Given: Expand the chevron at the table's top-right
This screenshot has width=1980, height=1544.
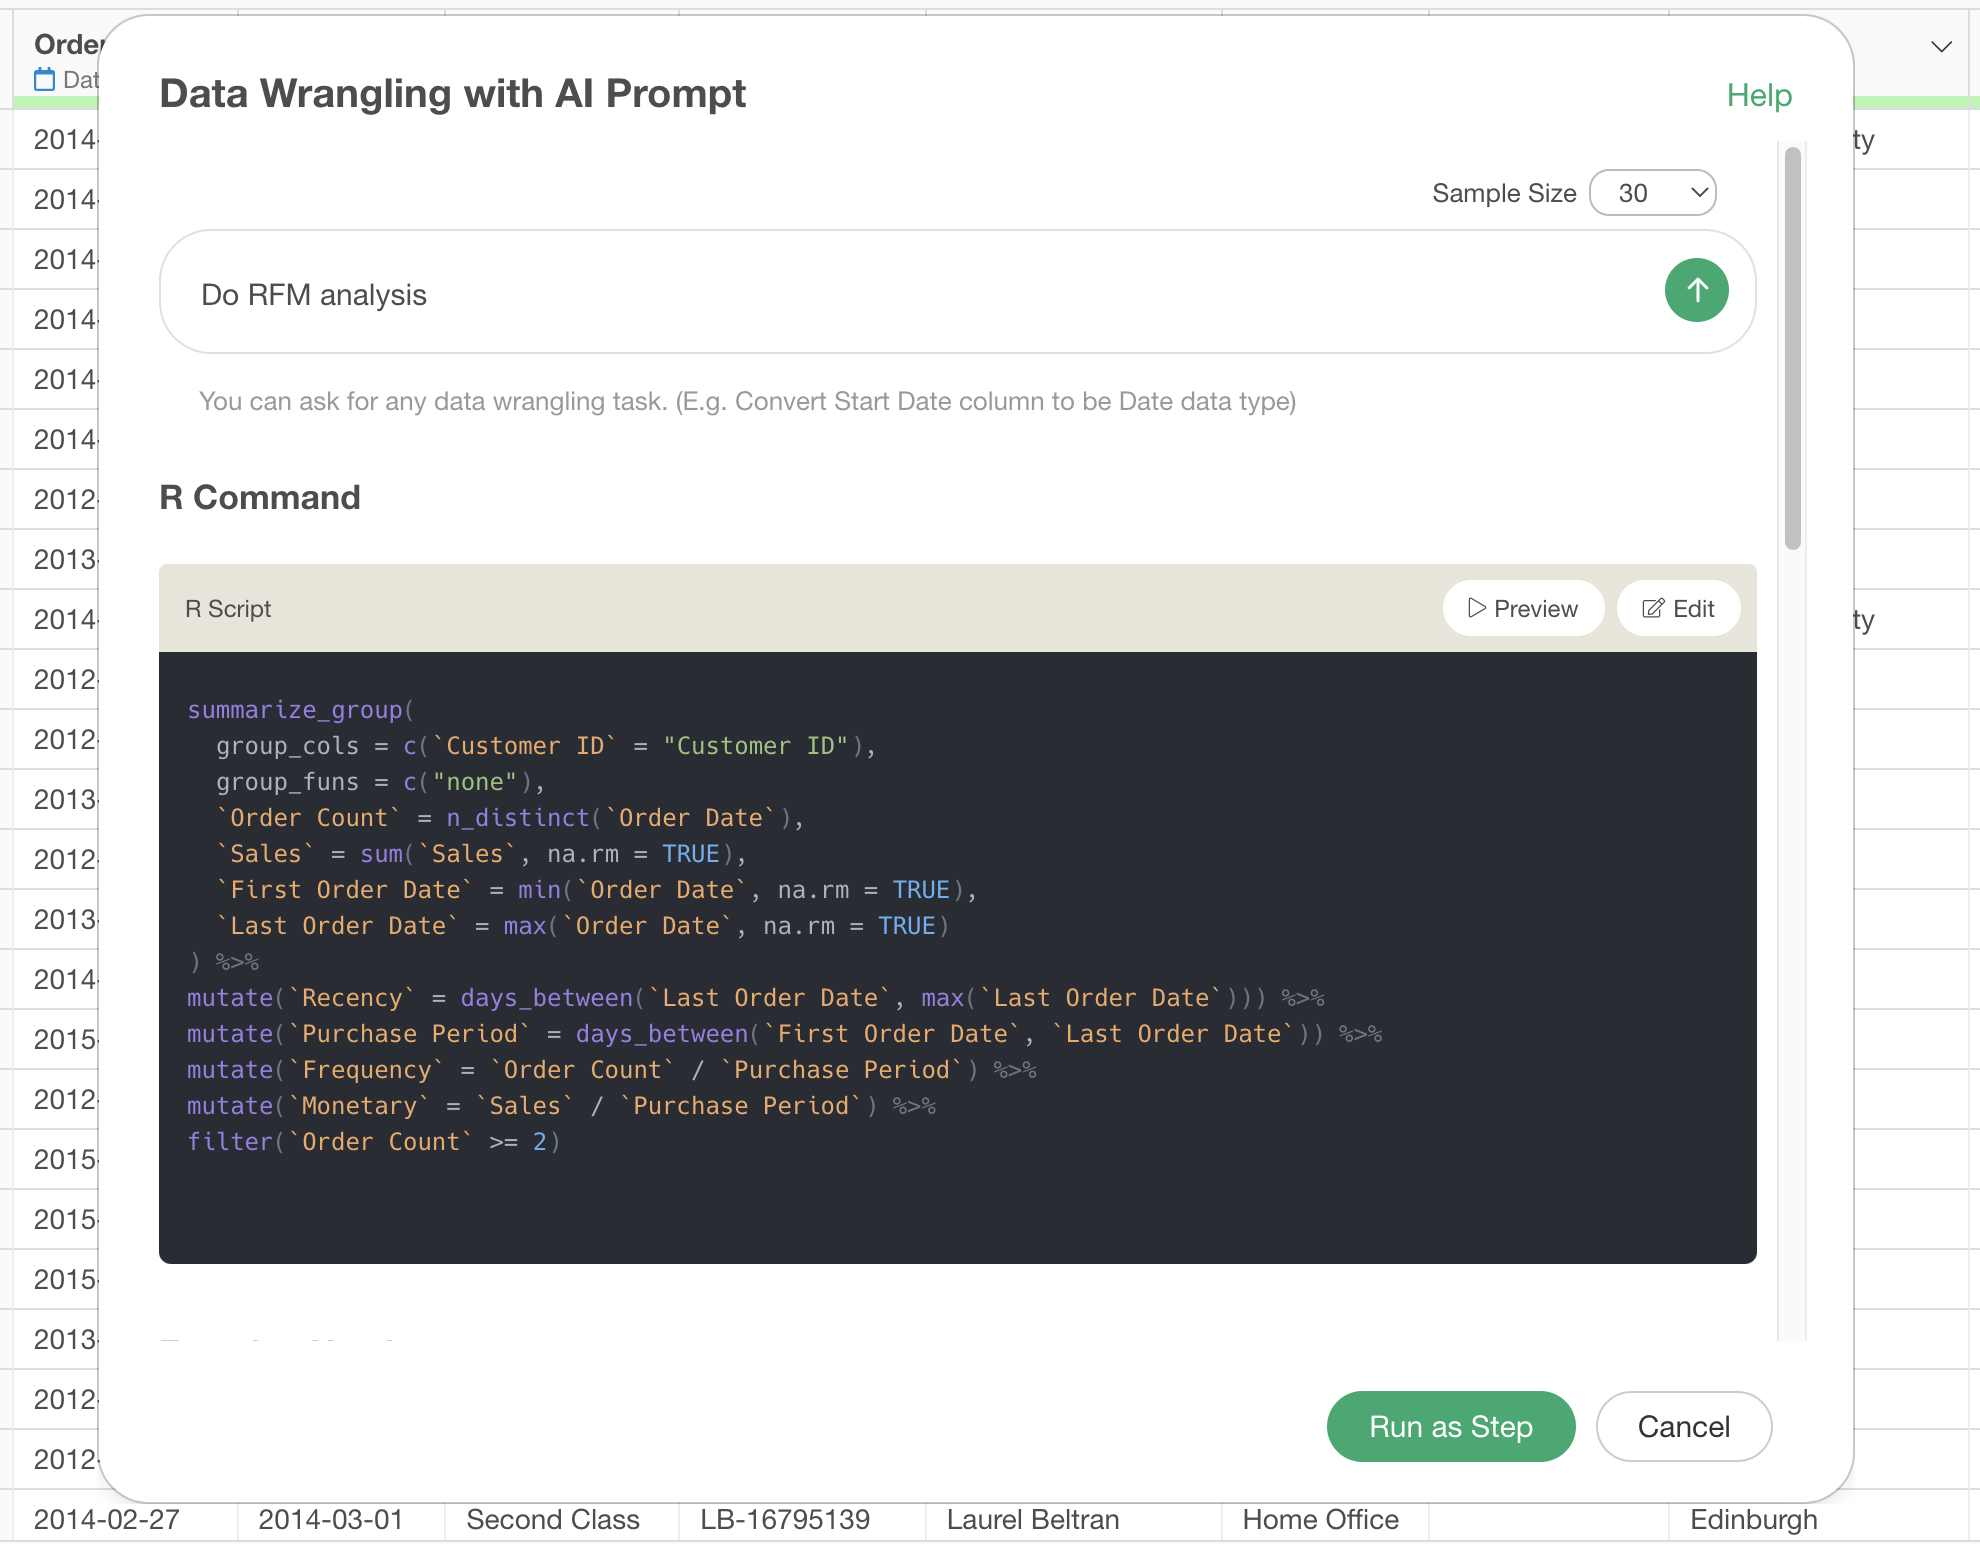Looking at the screenshot, I should coord(1941,47).
